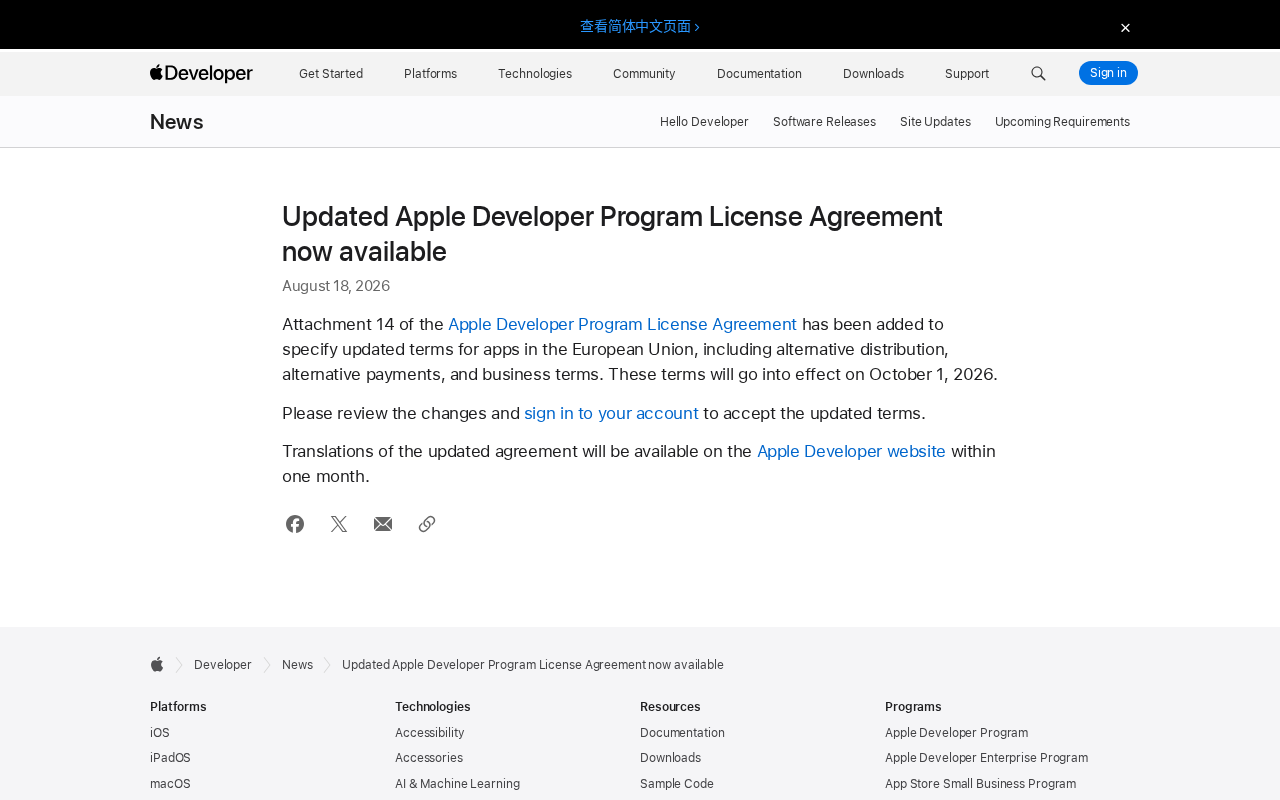Open the Documentation navigation item
Image resolution: width=1280 pixels, height=800 pixels.
click(759, 73)
